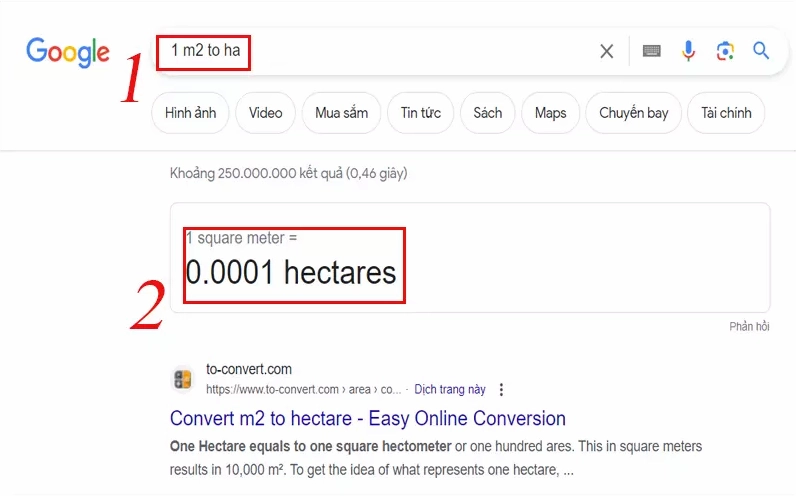
Task: Open the Hình ảnh filter tab
Action: [x=190, y=113]
